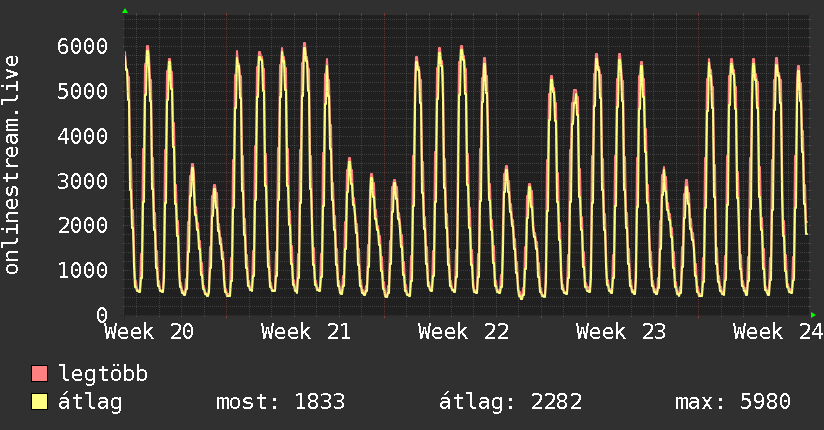Select the átlag legend label next to yellow swatch

point(90,403)
